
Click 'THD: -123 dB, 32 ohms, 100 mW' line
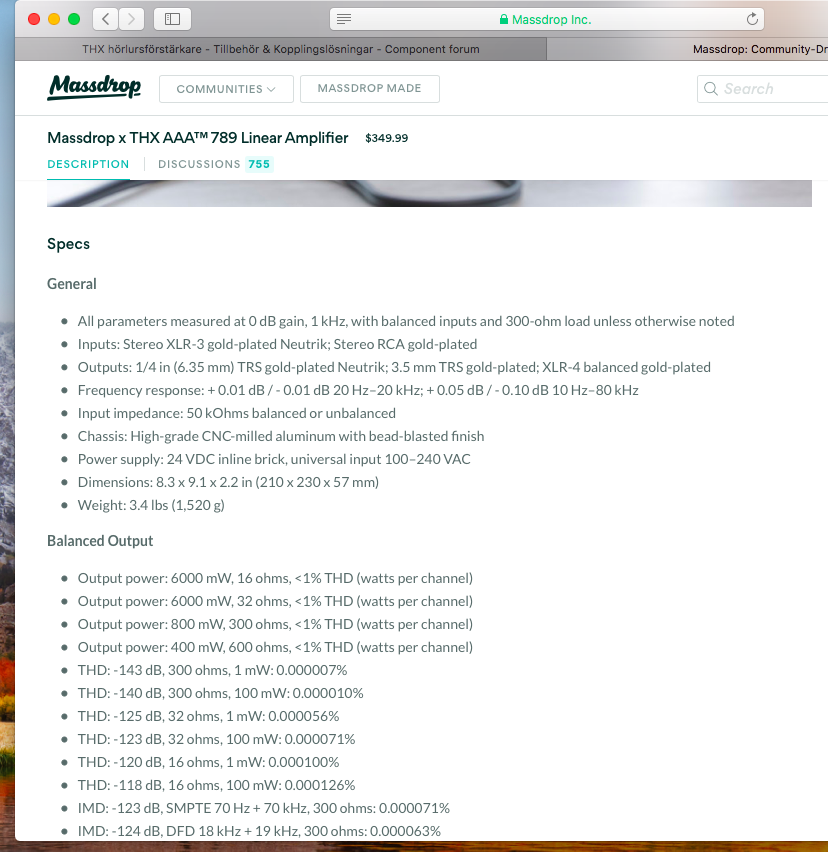point(216,739)
